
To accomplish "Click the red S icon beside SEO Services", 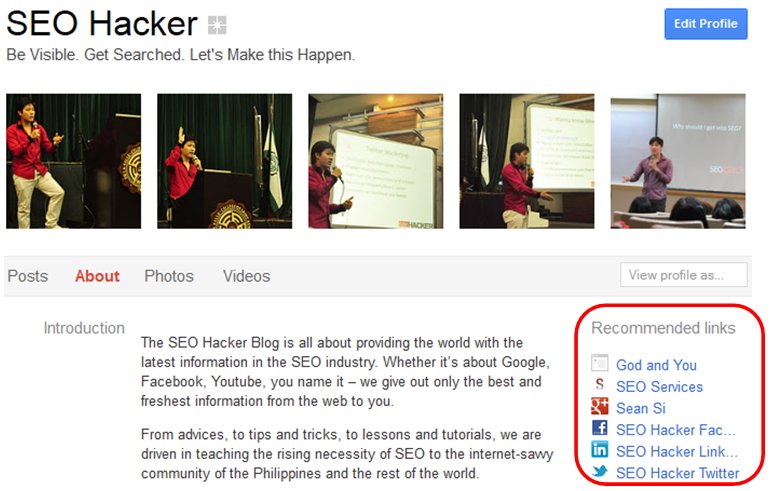I will point(599,384).
